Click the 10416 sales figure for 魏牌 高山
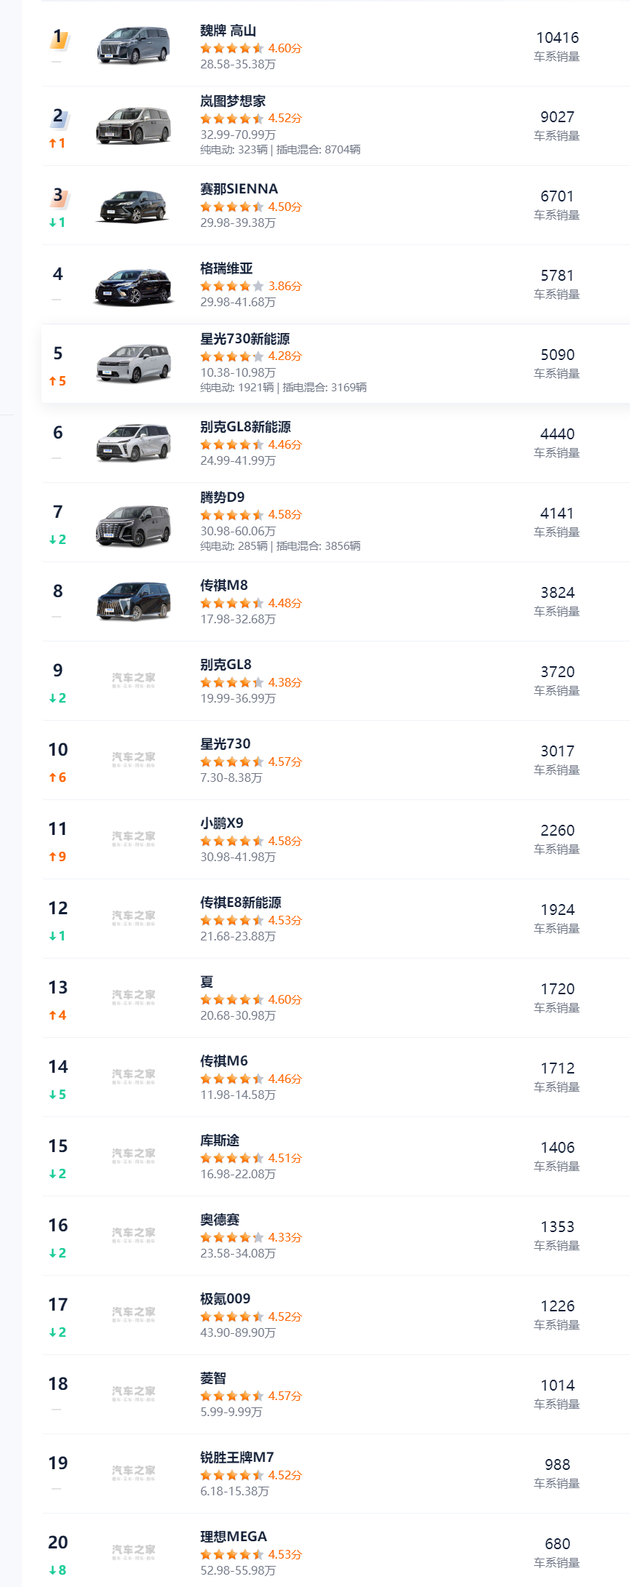The height and width of the screenshot is (1587, 630). coord(557,38)
